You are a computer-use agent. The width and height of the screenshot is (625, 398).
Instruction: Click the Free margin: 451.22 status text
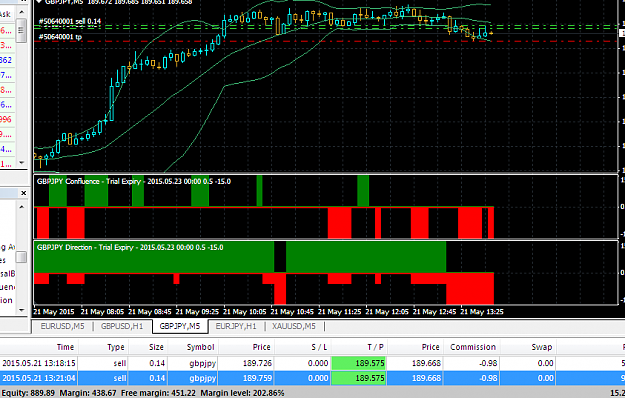tap(158, 393)
